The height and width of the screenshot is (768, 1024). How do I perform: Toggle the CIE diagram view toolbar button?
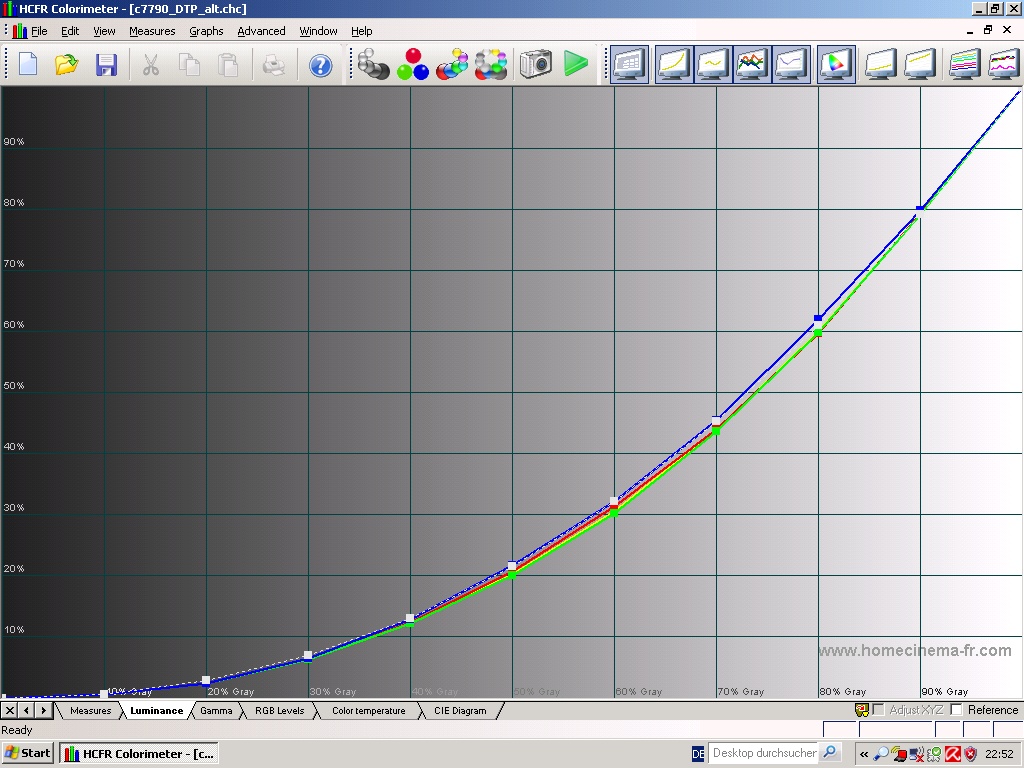pos(835,65)
